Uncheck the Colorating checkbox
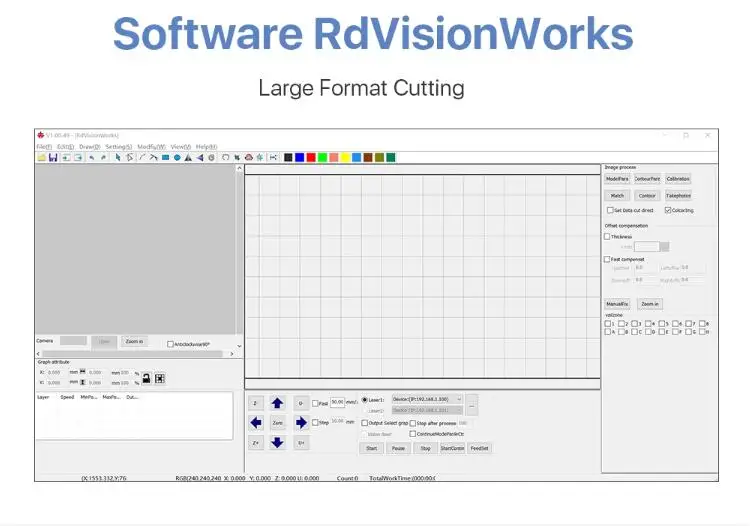The height and width of the screenshot is (526, 750). pos(668,210)
